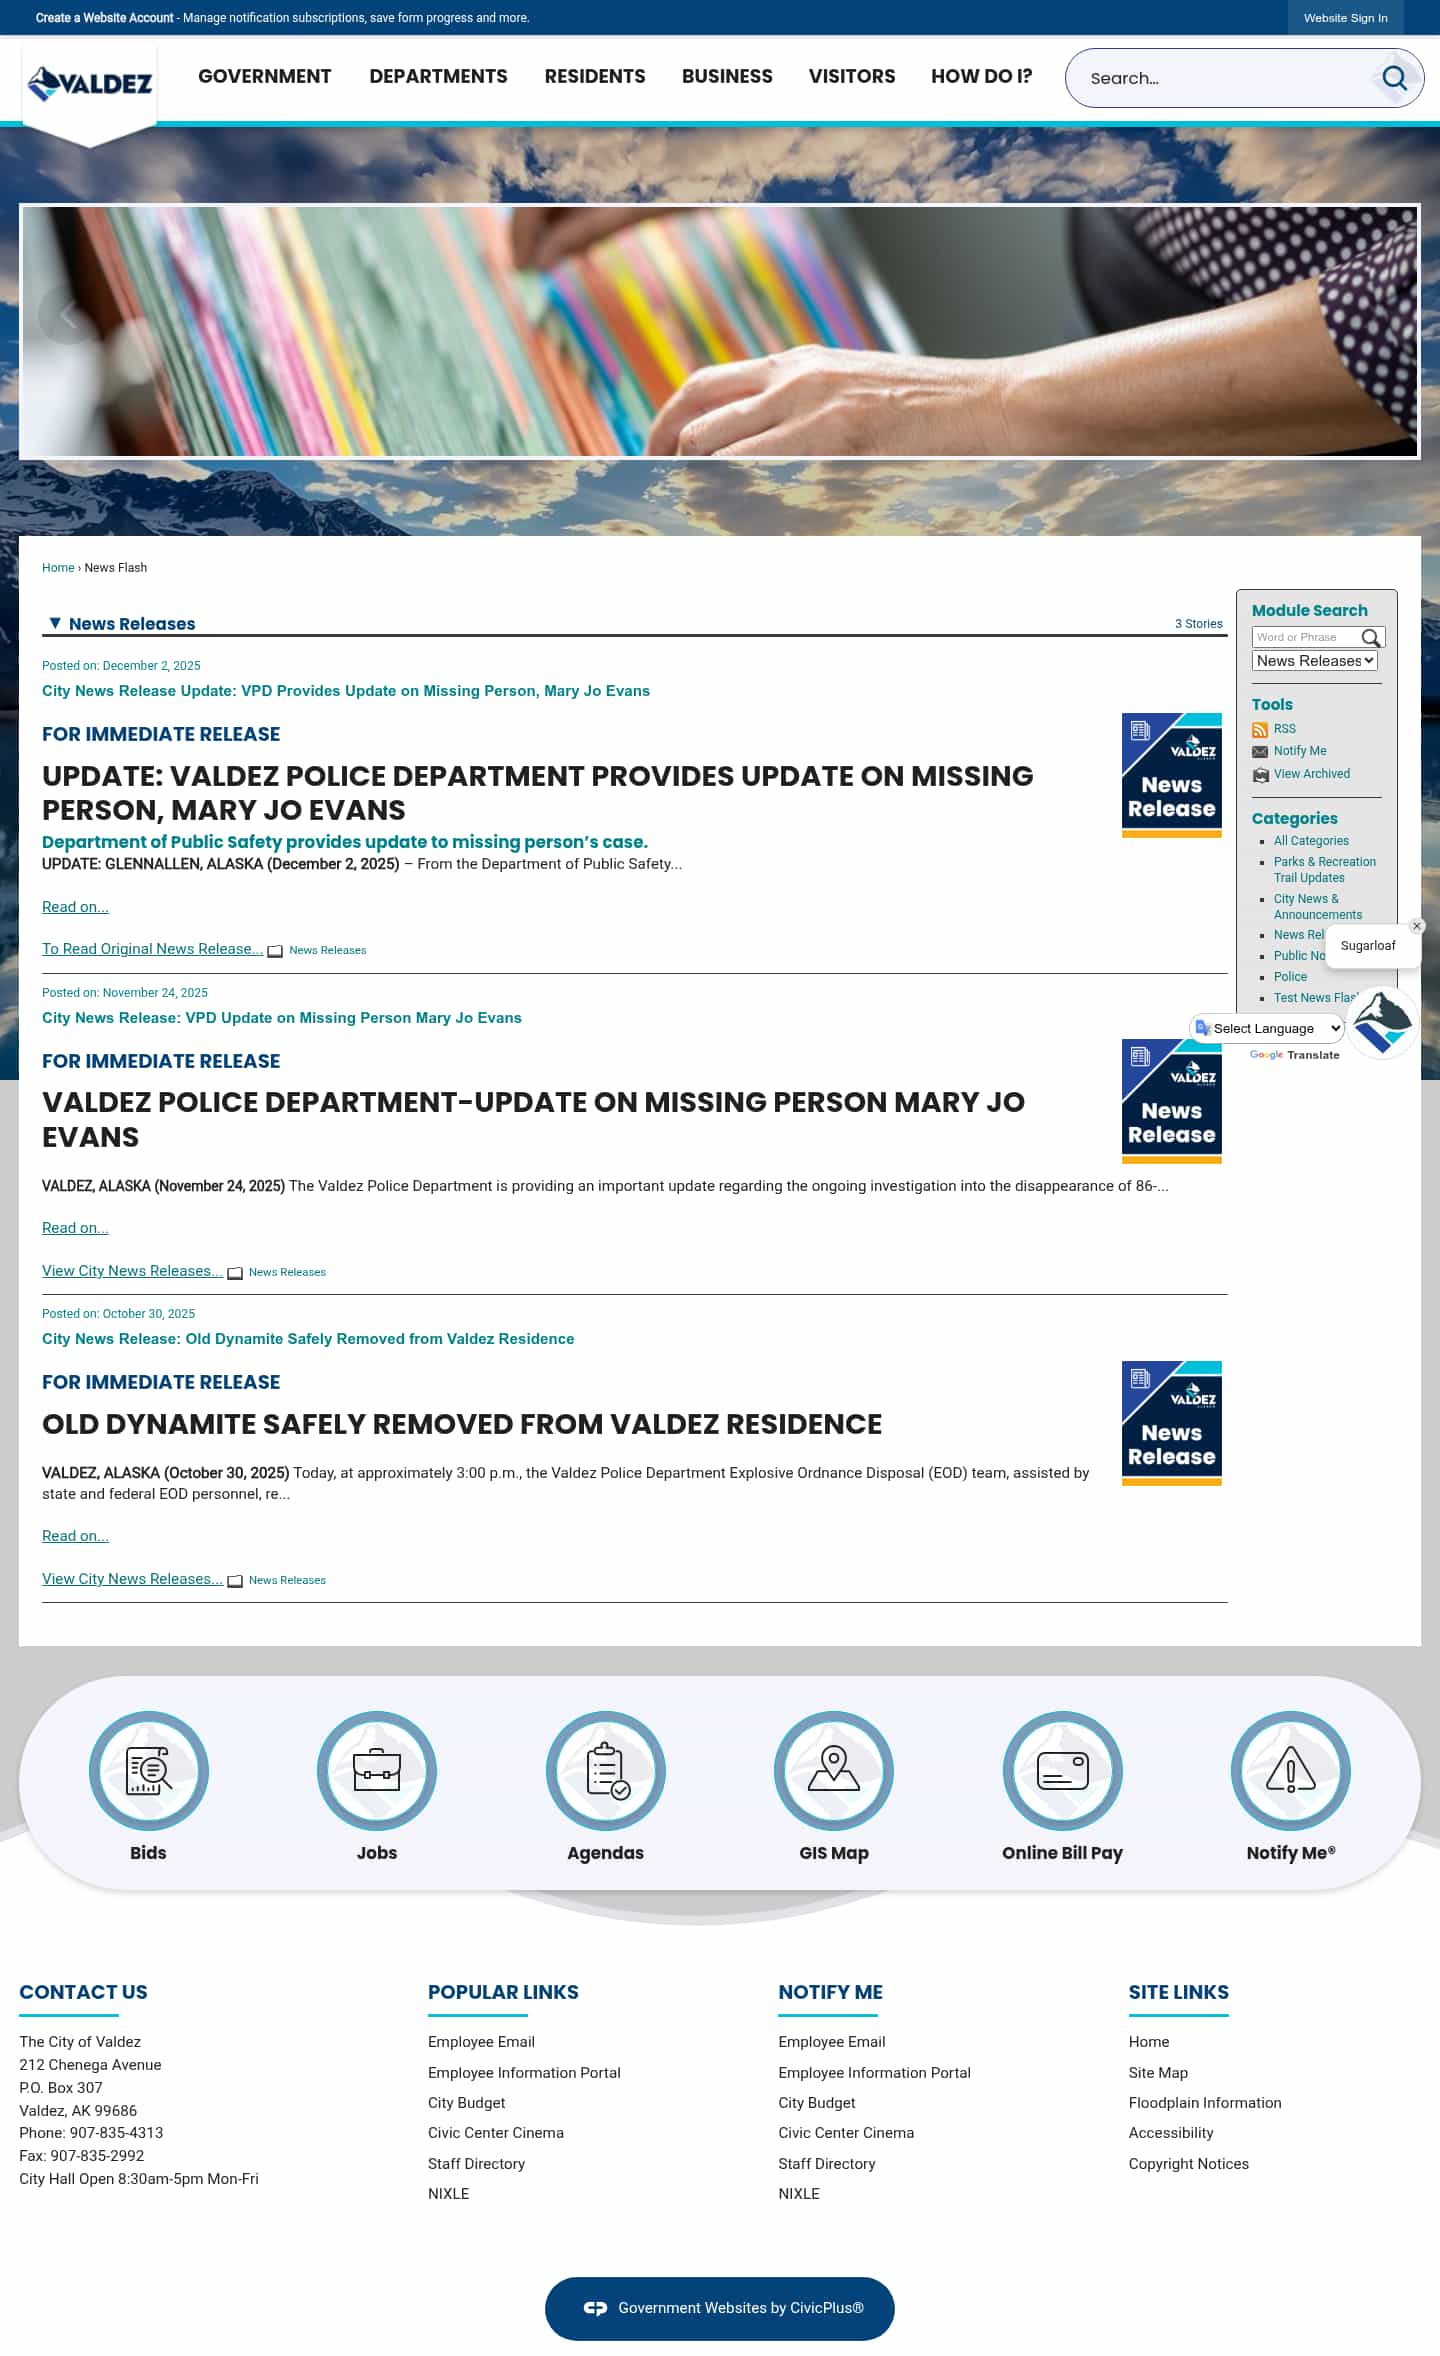Open the Bids circular icon
The height and width of the screenshot is (2356, 1440).
pos(148,1770)
